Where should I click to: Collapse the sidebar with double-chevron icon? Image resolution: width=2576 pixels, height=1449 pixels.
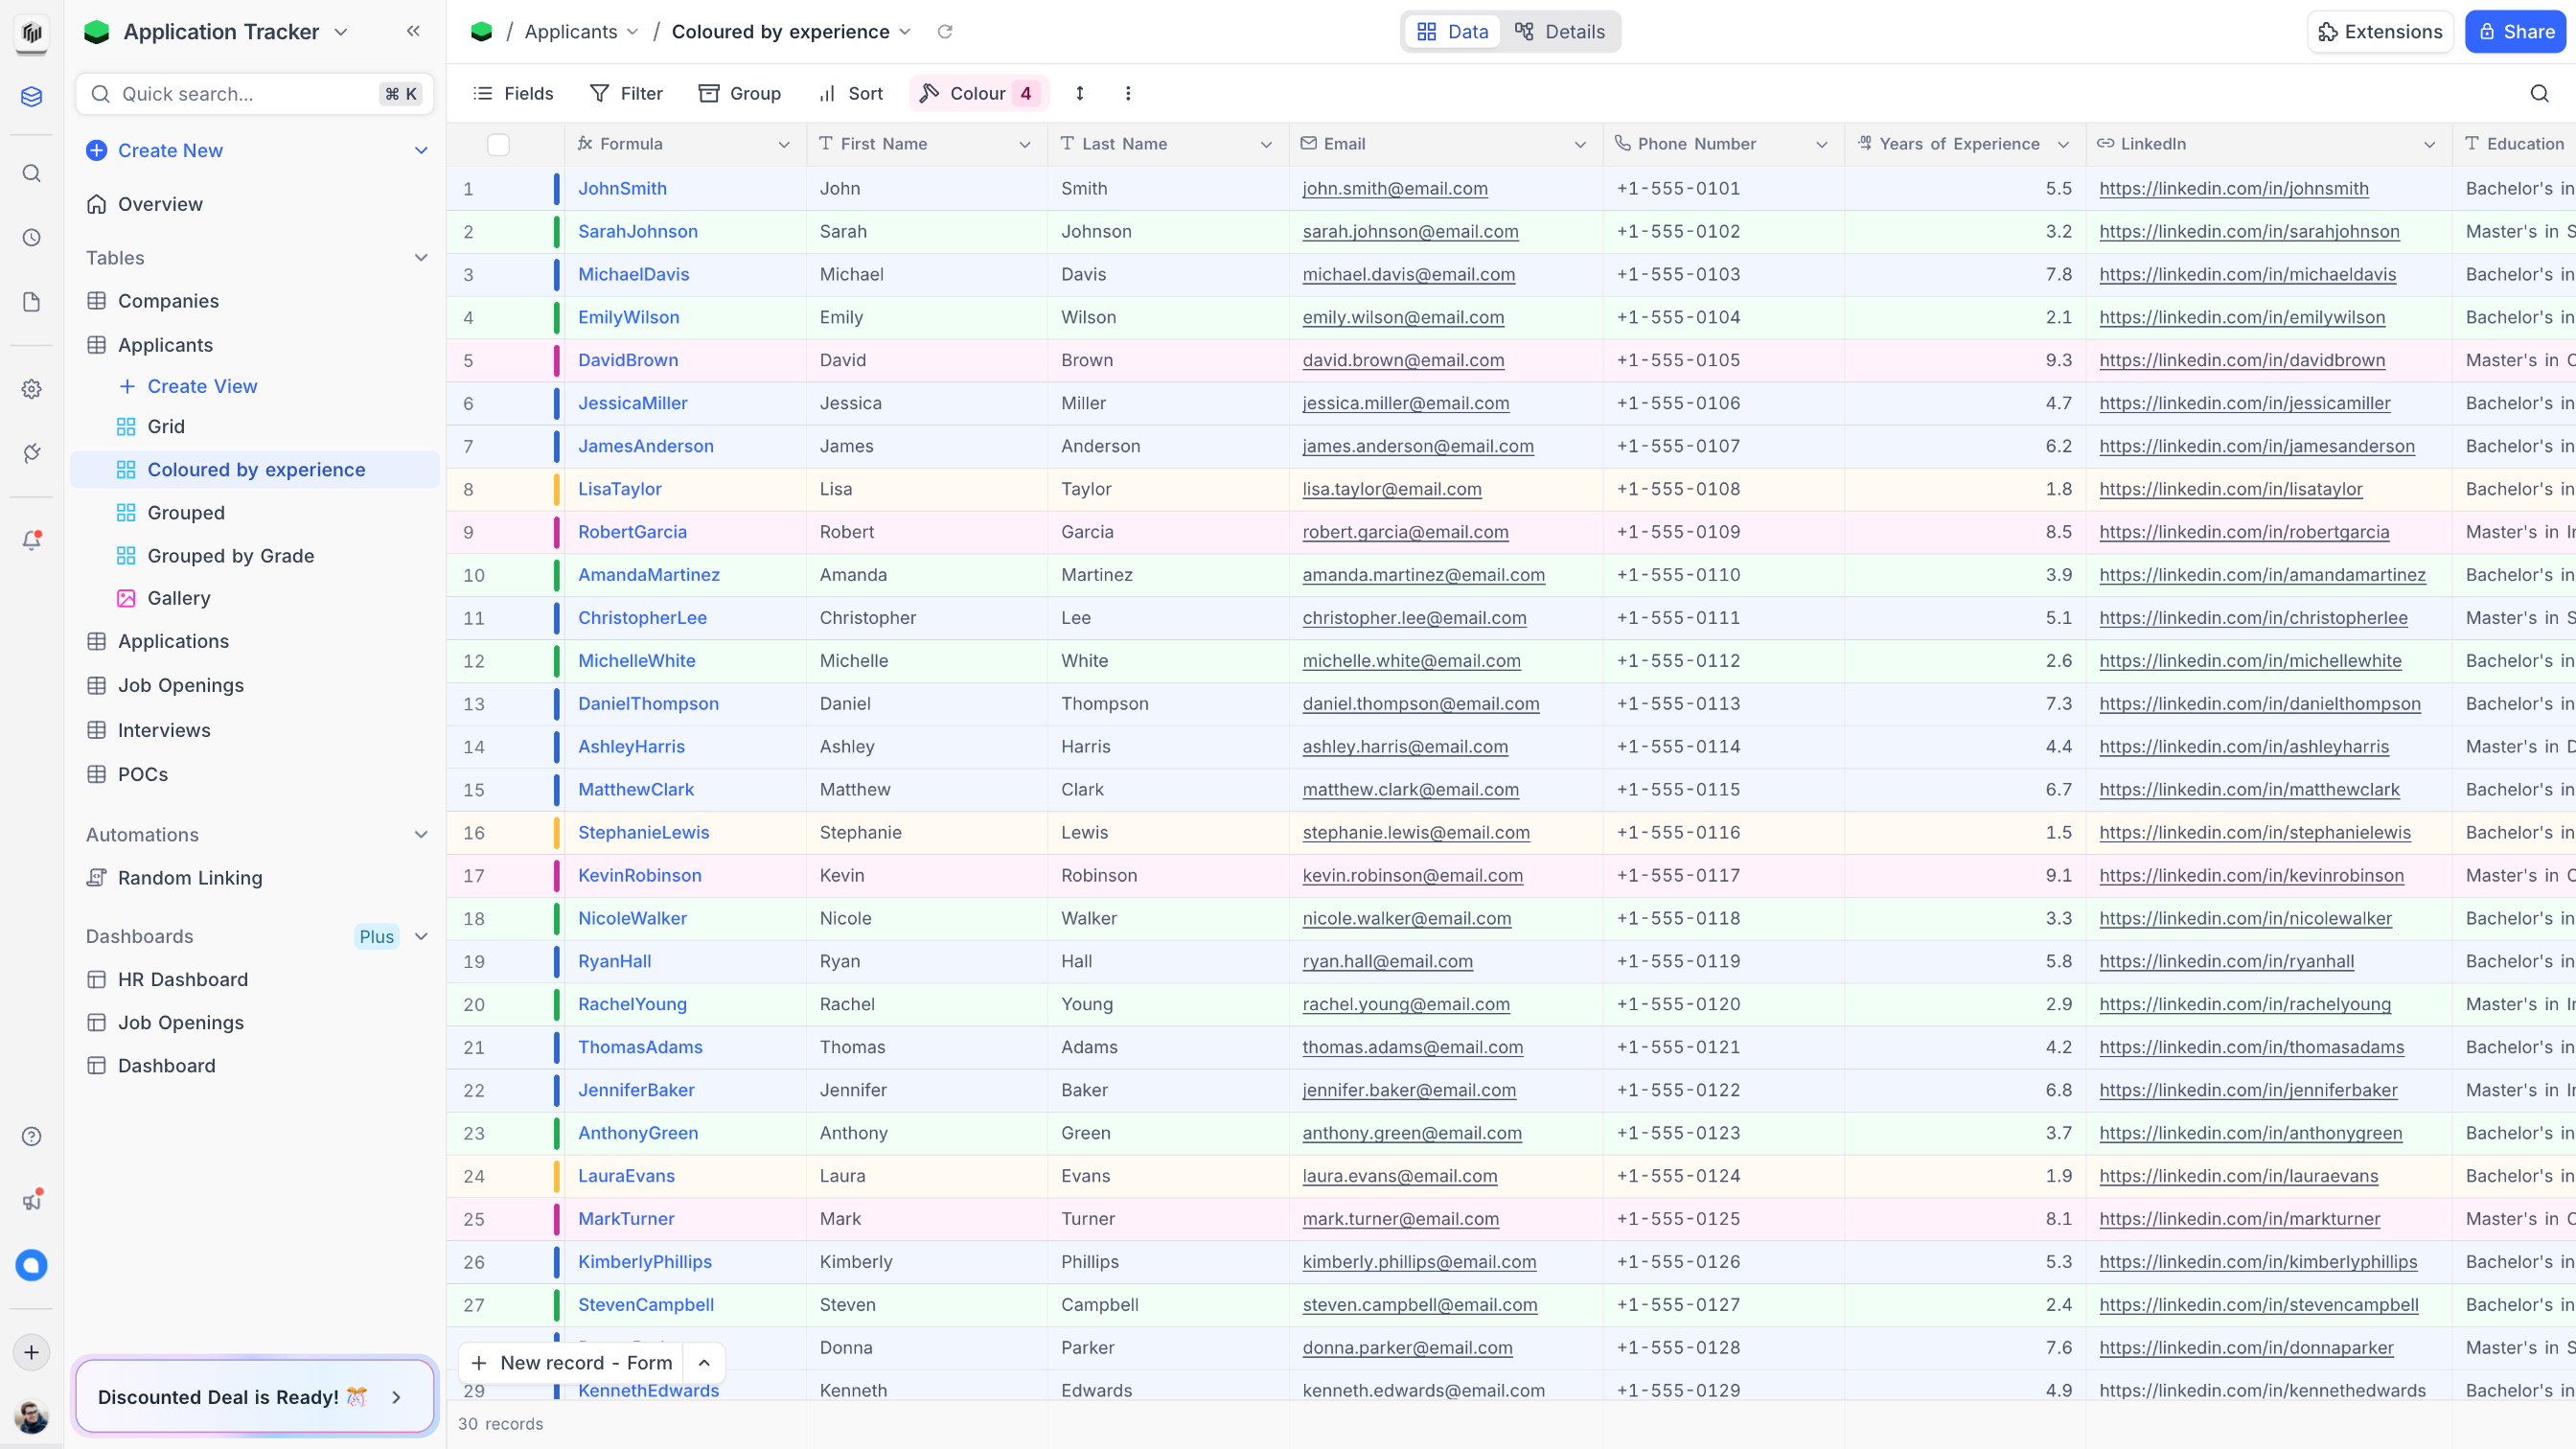pyautogui.click(x=413, y=31)
